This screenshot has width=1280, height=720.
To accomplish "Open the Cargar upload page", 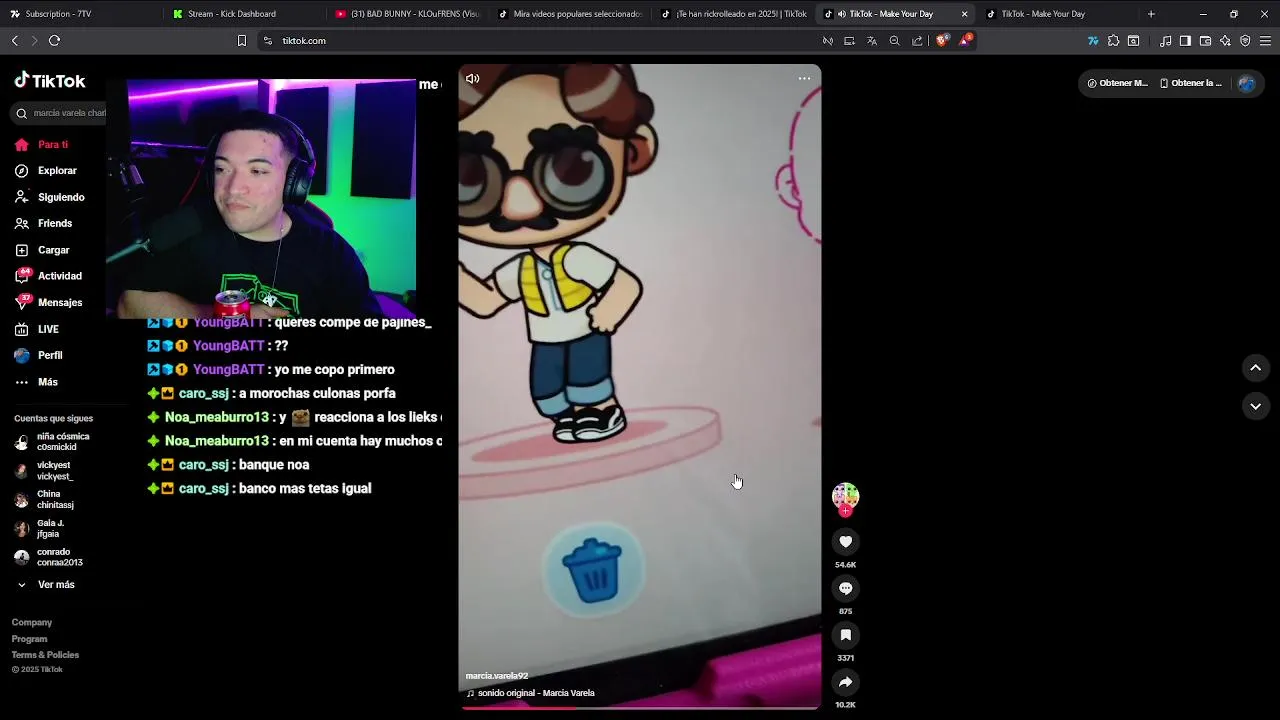I will click(42, 250).
